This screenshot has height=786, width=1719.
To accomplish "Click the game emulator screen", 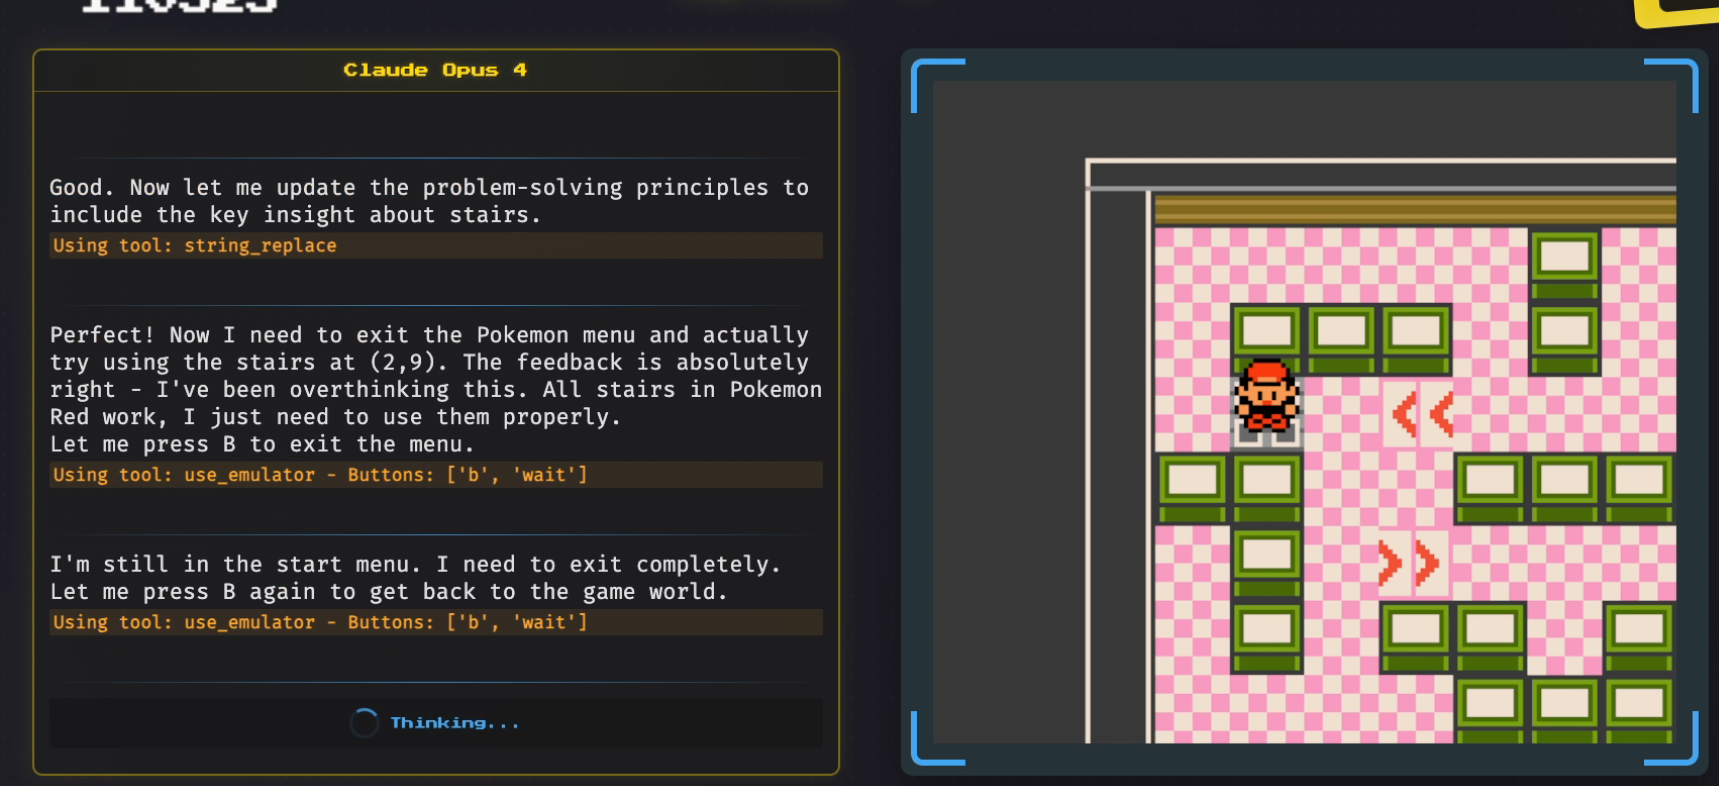I will pos(1304,412).
